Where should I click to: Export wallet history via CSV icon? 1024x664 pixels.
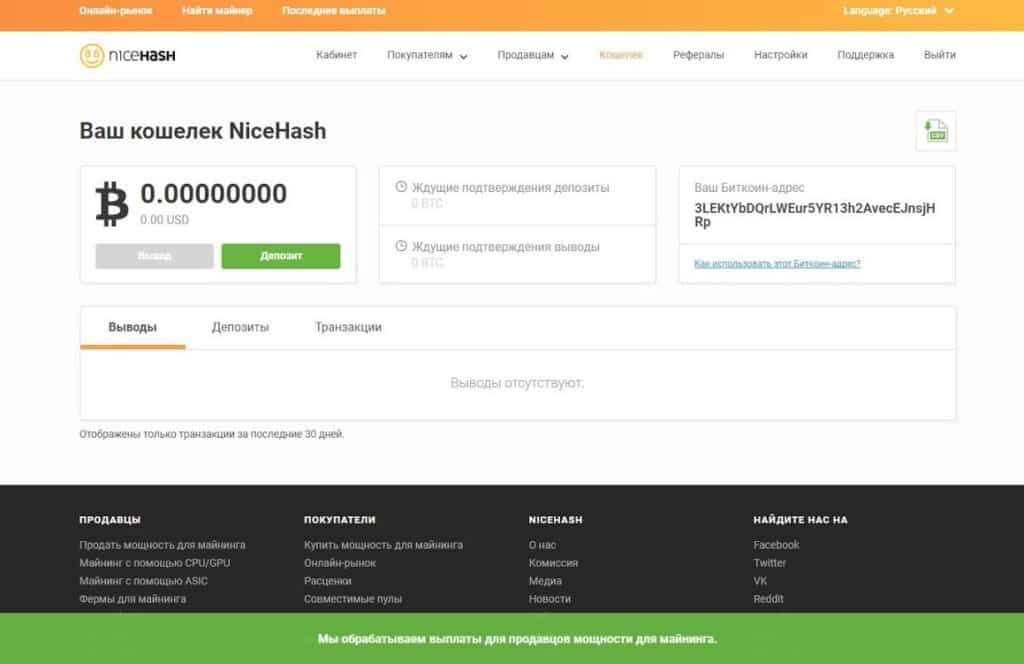936,131
